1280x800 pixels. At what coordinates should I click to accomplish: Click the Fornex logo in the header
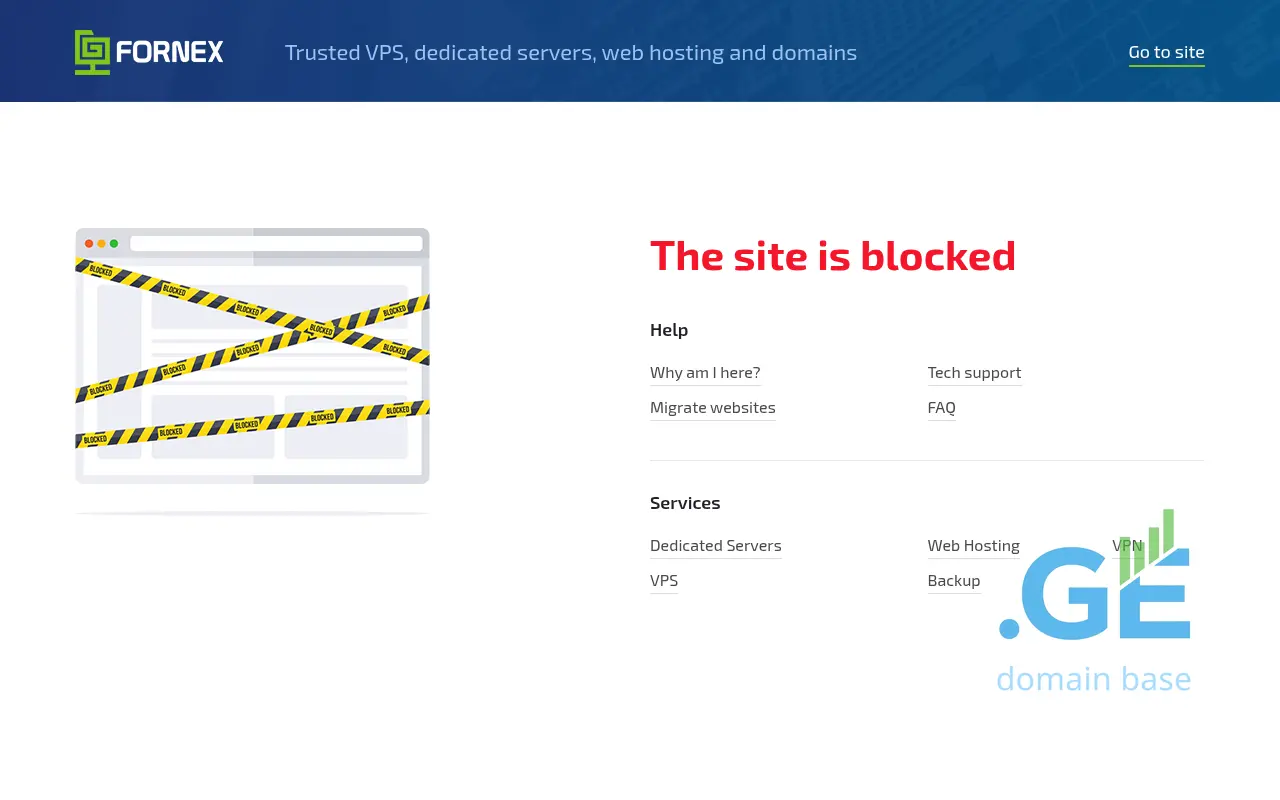pos(149,52)
